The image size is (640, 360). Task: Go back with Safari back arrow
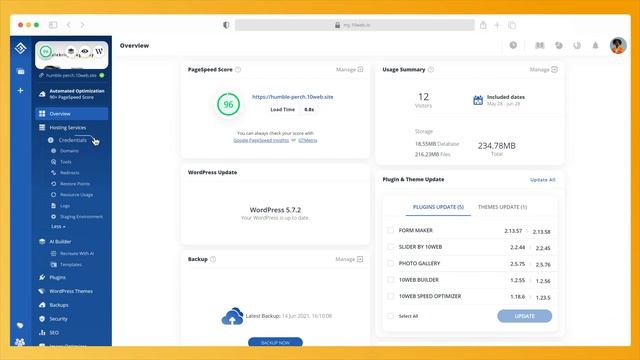coord(69,25)
